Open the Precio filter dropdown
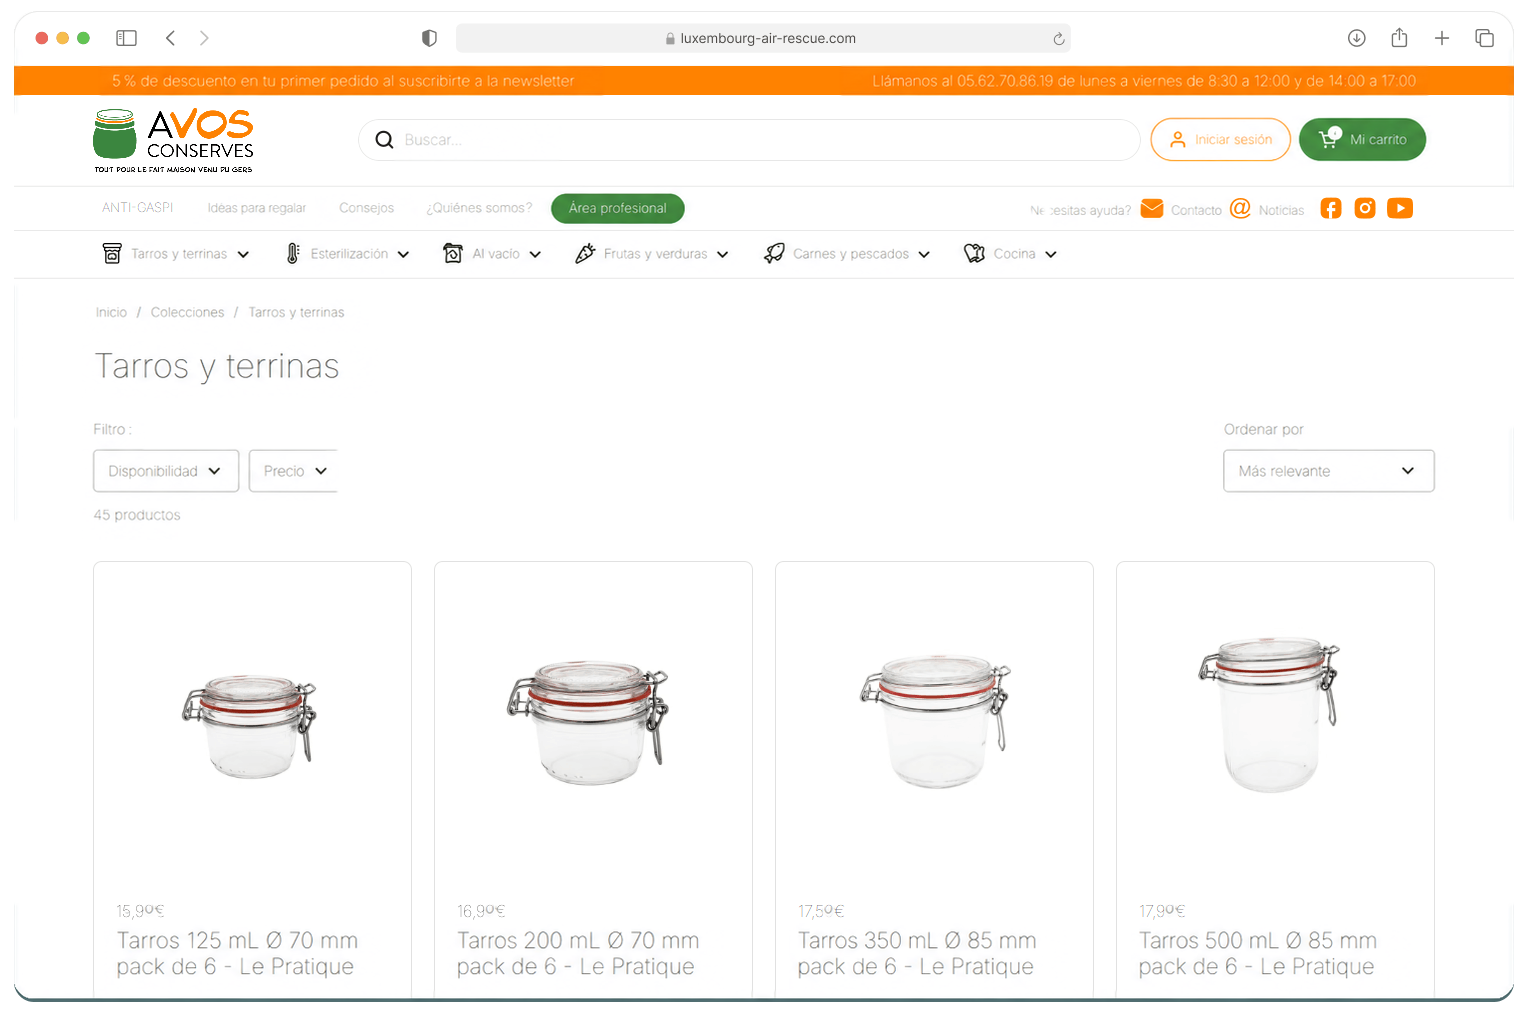 (x=293, y=471)
